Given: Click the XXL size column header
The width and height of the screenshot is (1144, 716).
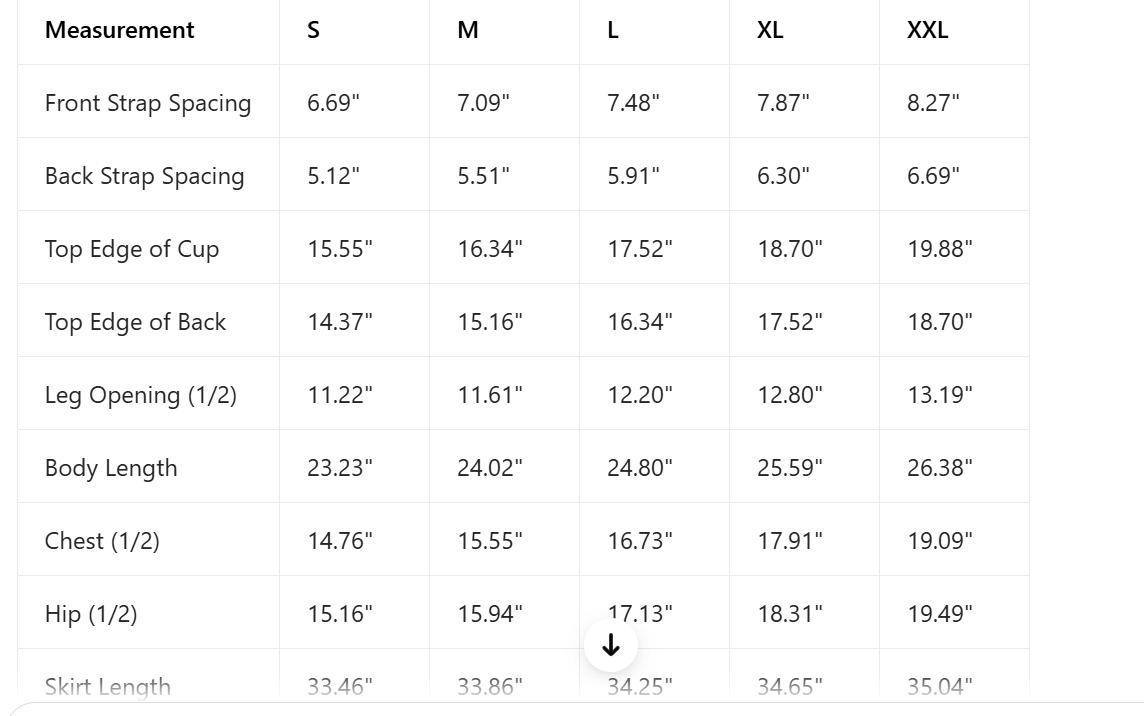Looking at the screenshot, I should coord(927,30).
